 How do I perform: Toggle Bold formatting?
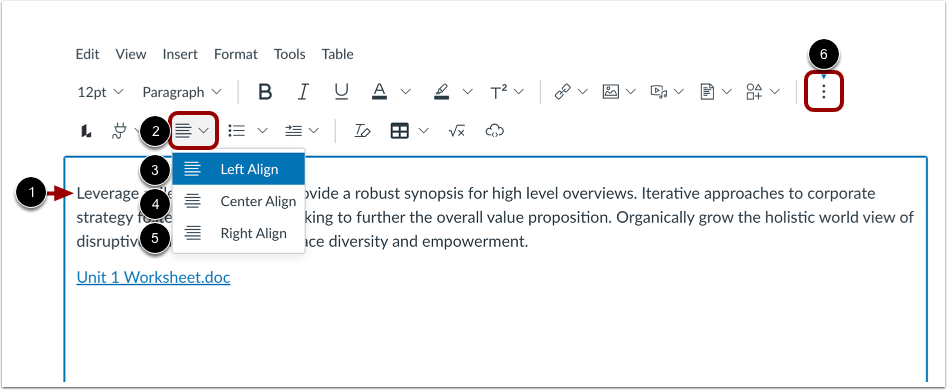point(265,92)
